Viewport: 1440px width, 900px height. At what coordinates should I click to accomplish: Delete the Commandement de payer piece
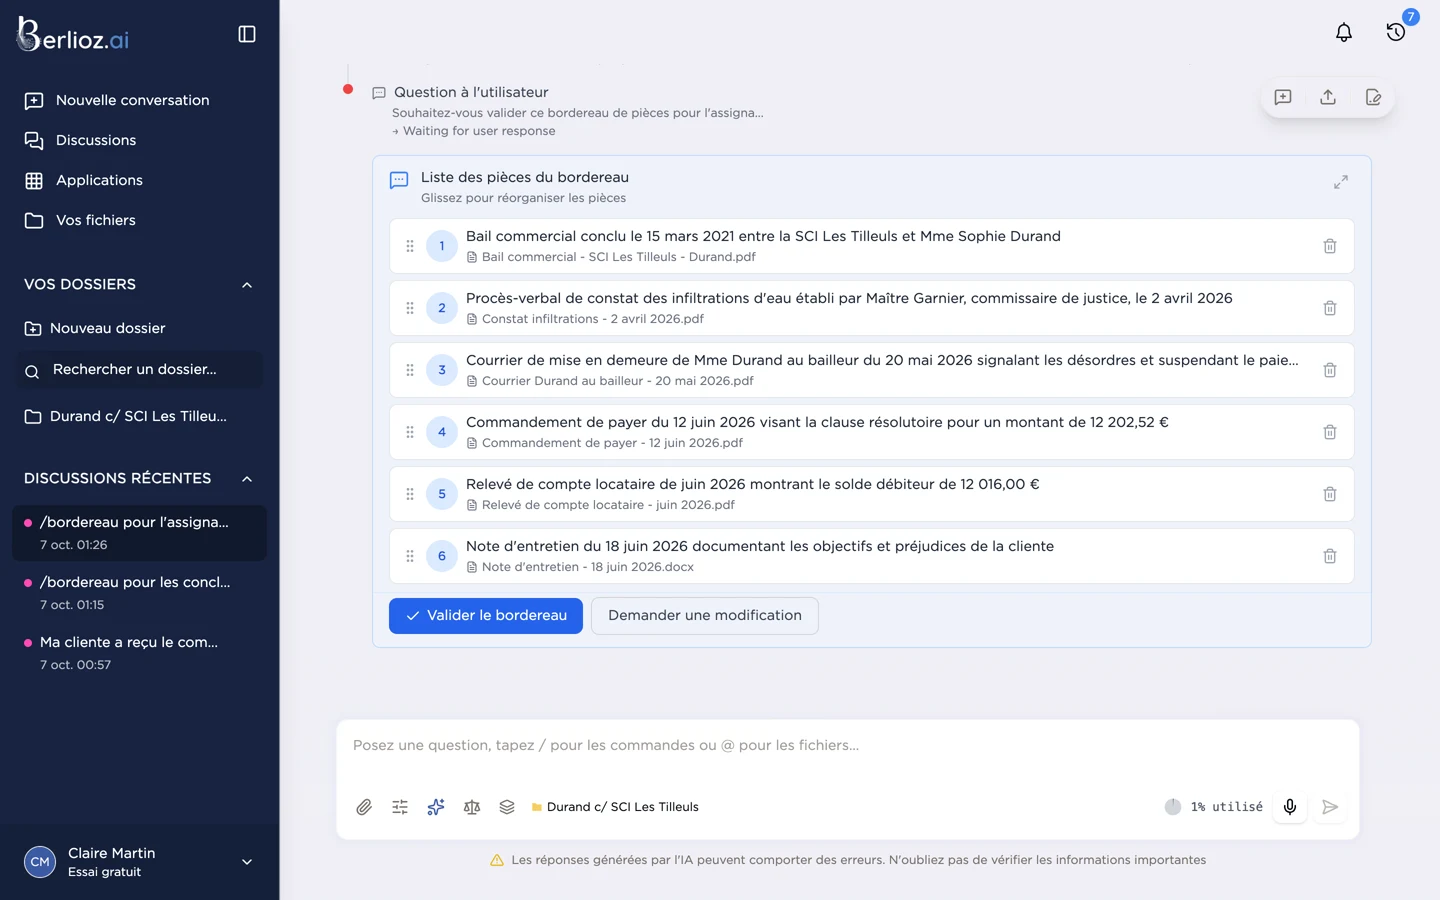pyautogui.click(x=1330, y=432)
